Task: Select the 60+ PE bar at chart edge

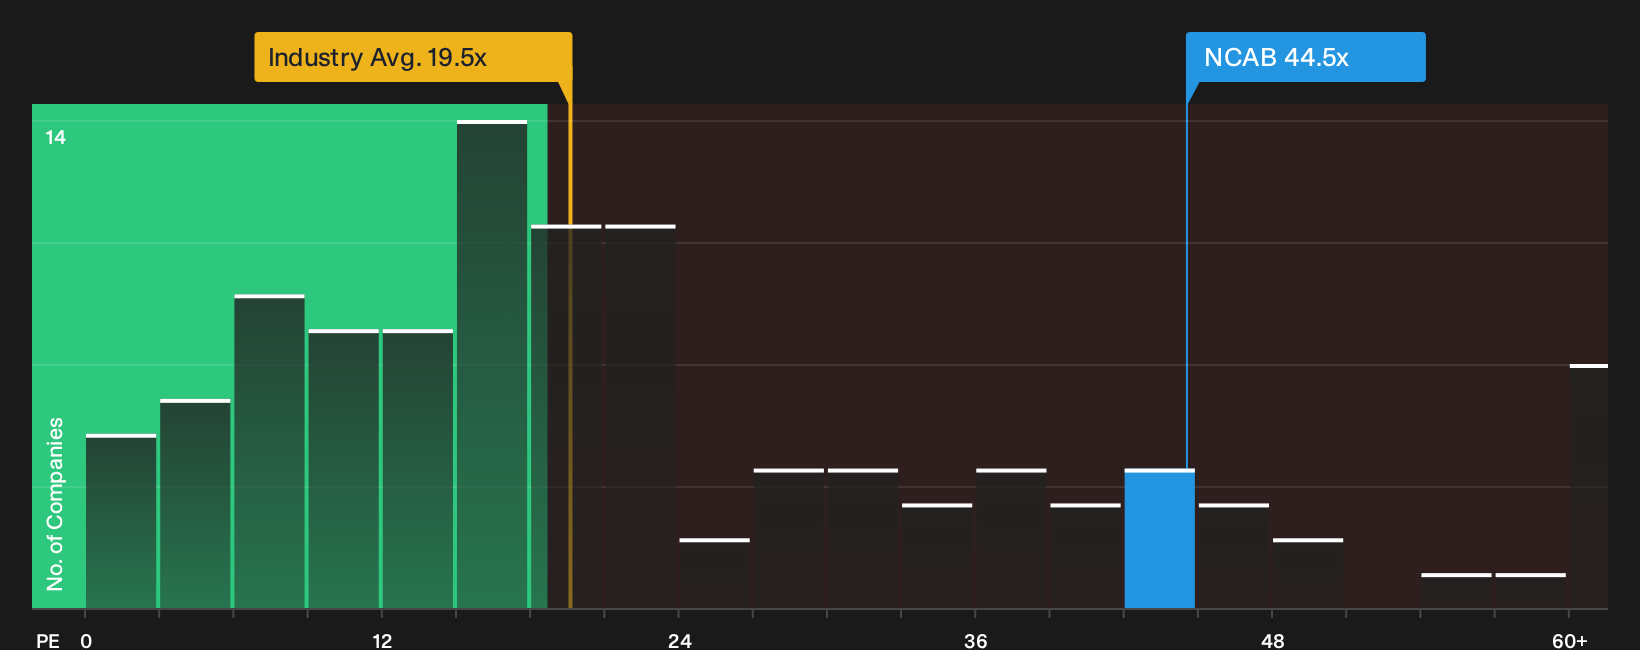Action: (1589, 486)
